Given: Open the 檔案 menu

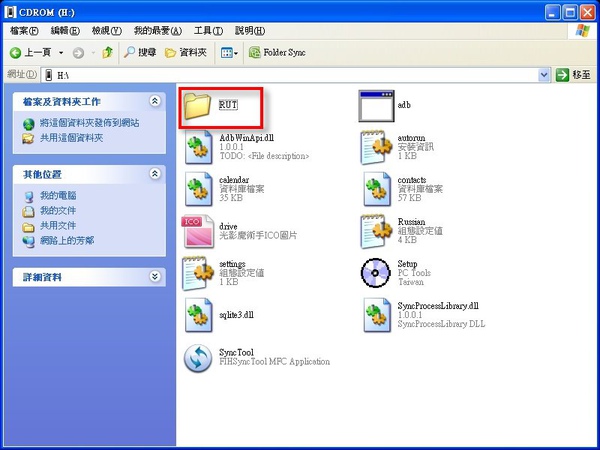Looking at the screenshot, I should coord(20,31).
